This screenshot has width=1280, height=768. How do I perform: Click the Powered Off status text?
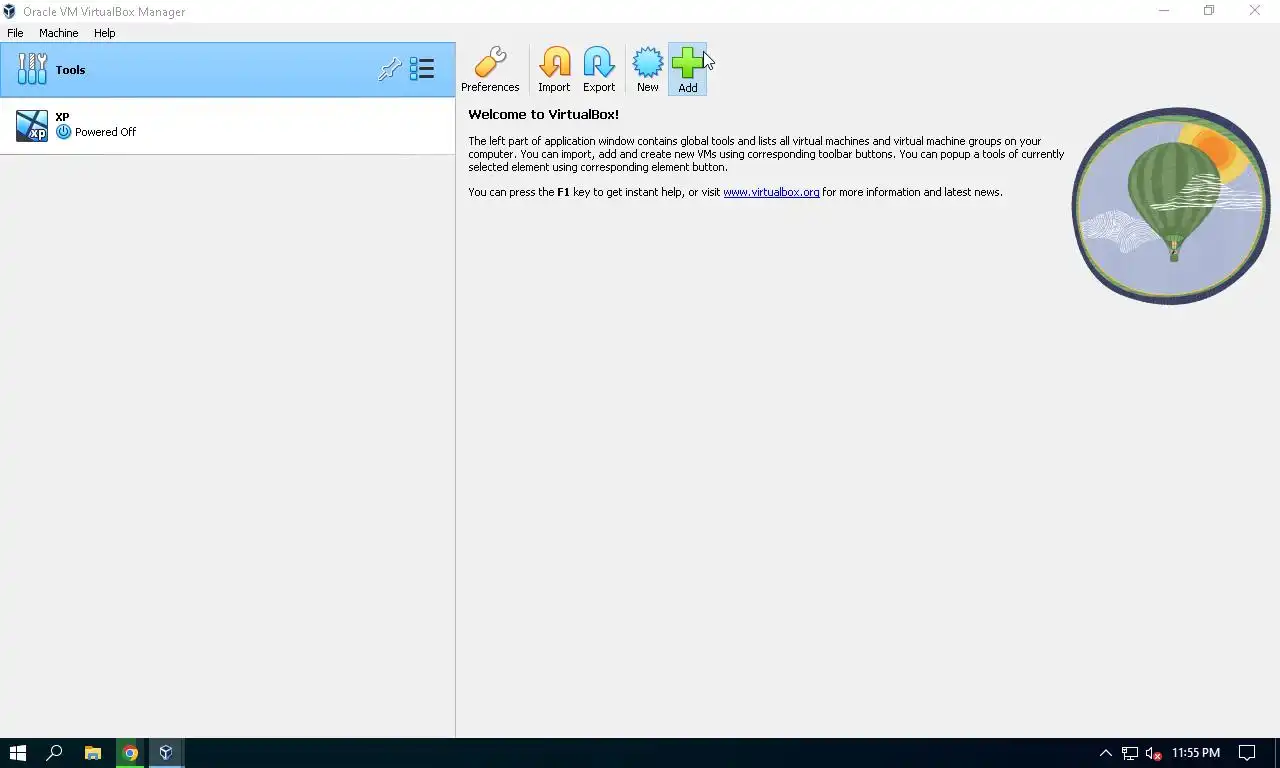[x=105, y=132]
